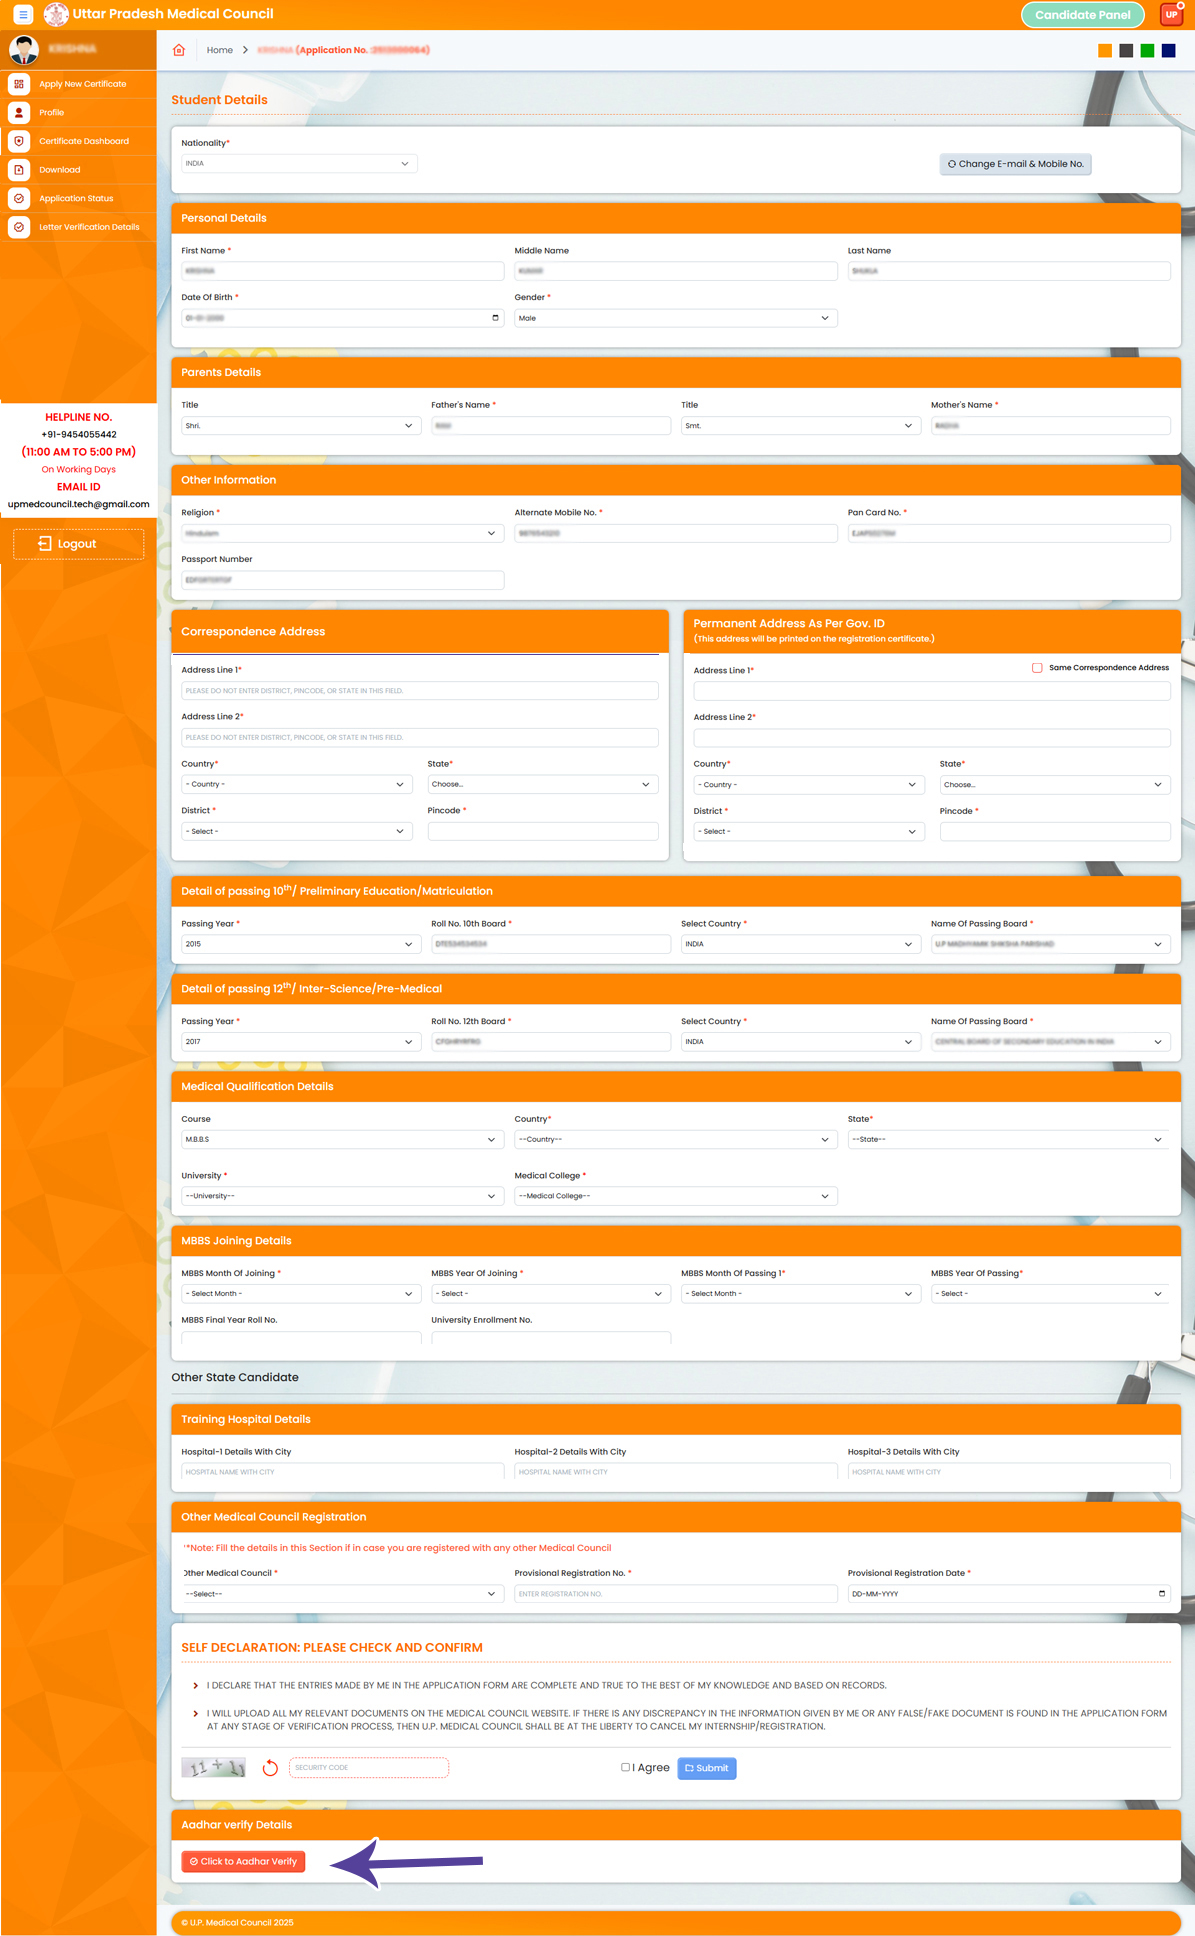Click the Click to Aadhar Verify button
The image size is (1195, 1936).
click(x=243, y=1861)
